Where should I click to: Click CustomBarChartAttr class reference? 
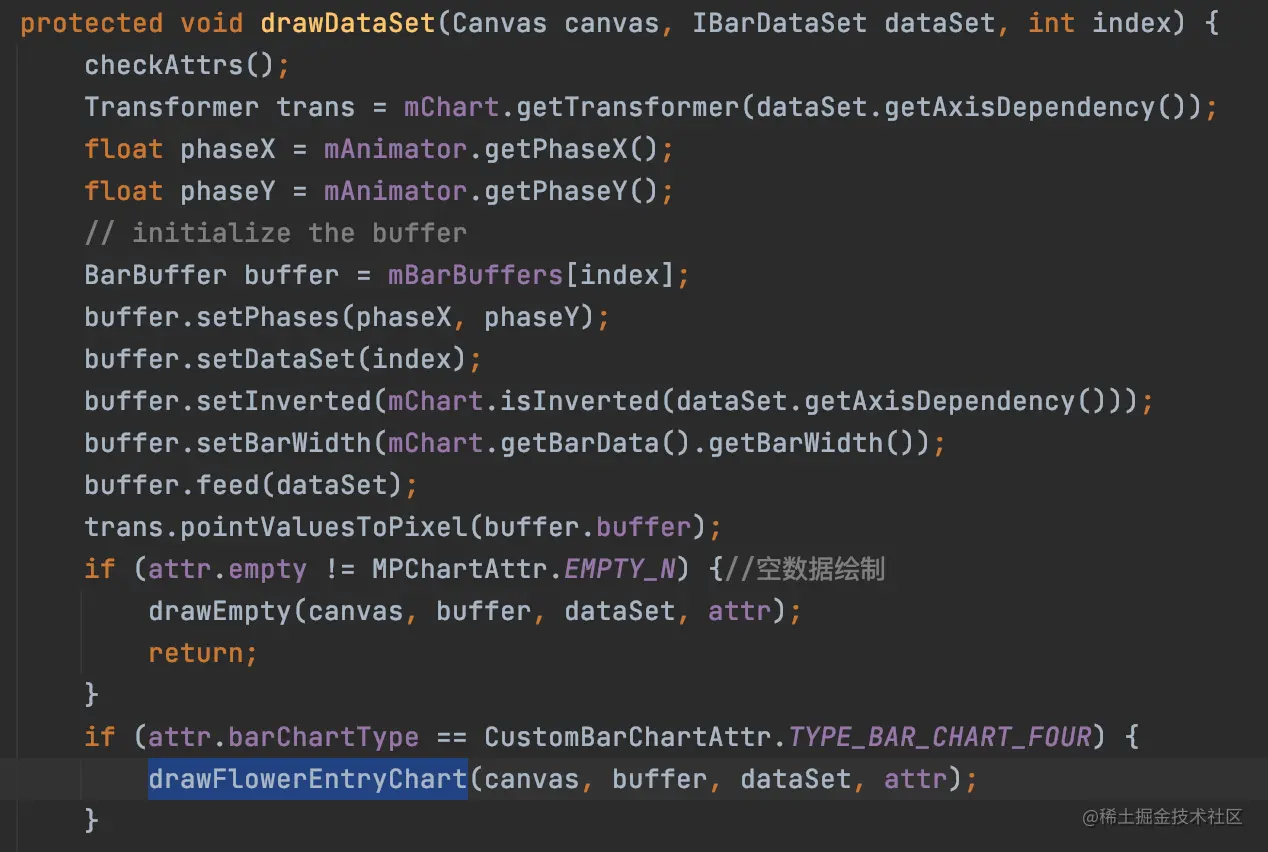click(x=628, y=737)
